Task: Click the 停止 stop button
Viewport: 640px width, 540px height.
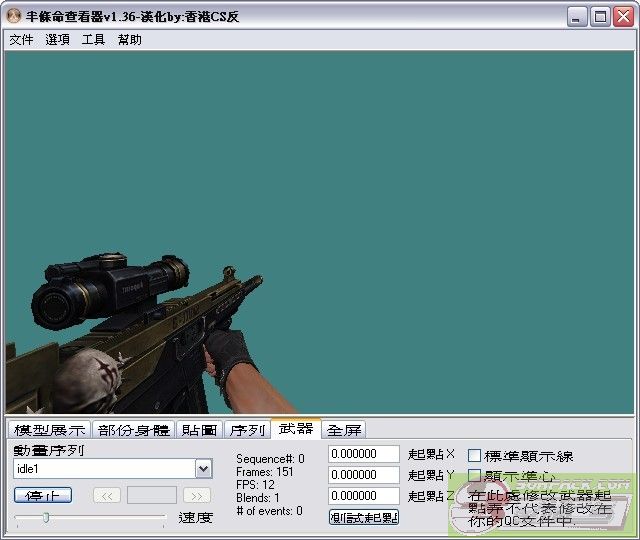Action: [x=43, y=495]
